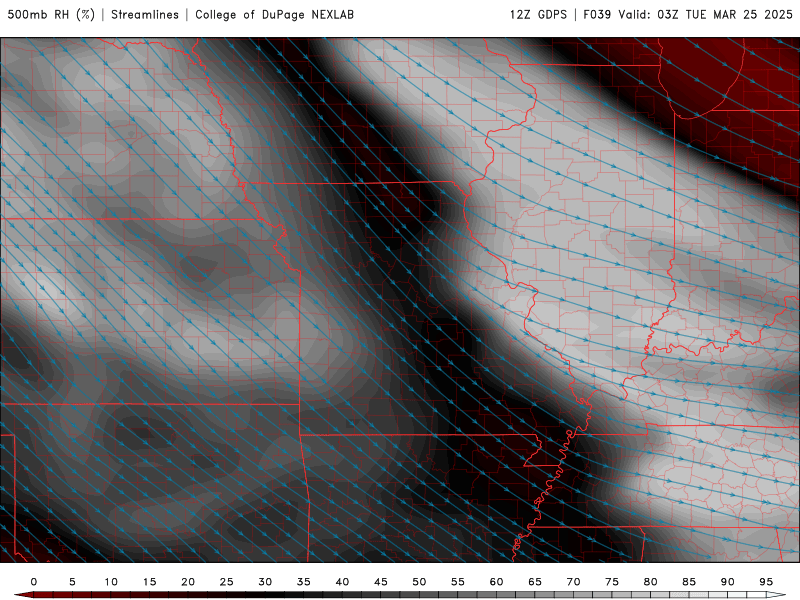The image size is (800, 600).
Task: Click the 75 label on the RH legend
Action: tap(612, 582)
